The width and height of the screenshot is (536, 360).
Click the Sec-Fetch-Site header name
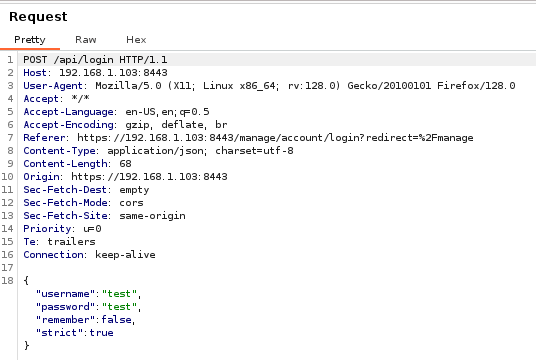point(65,215)
